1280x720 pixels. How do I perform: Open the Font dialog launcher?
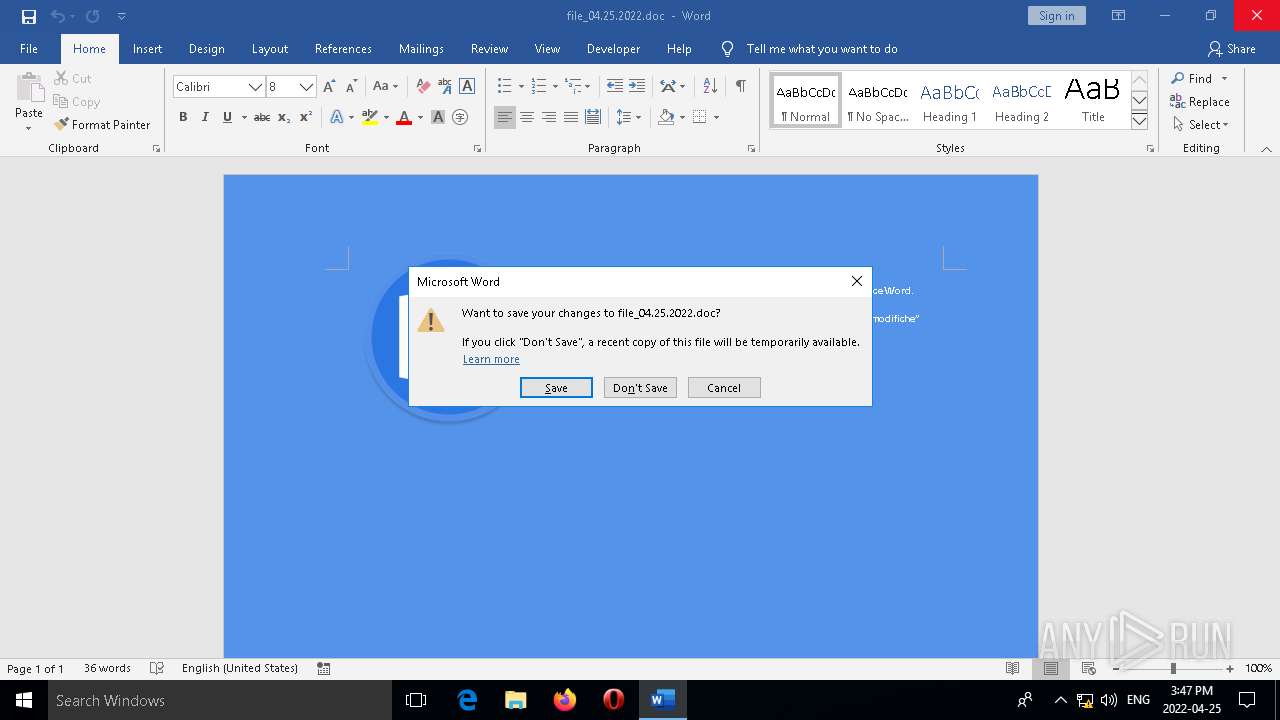point(477,148)
